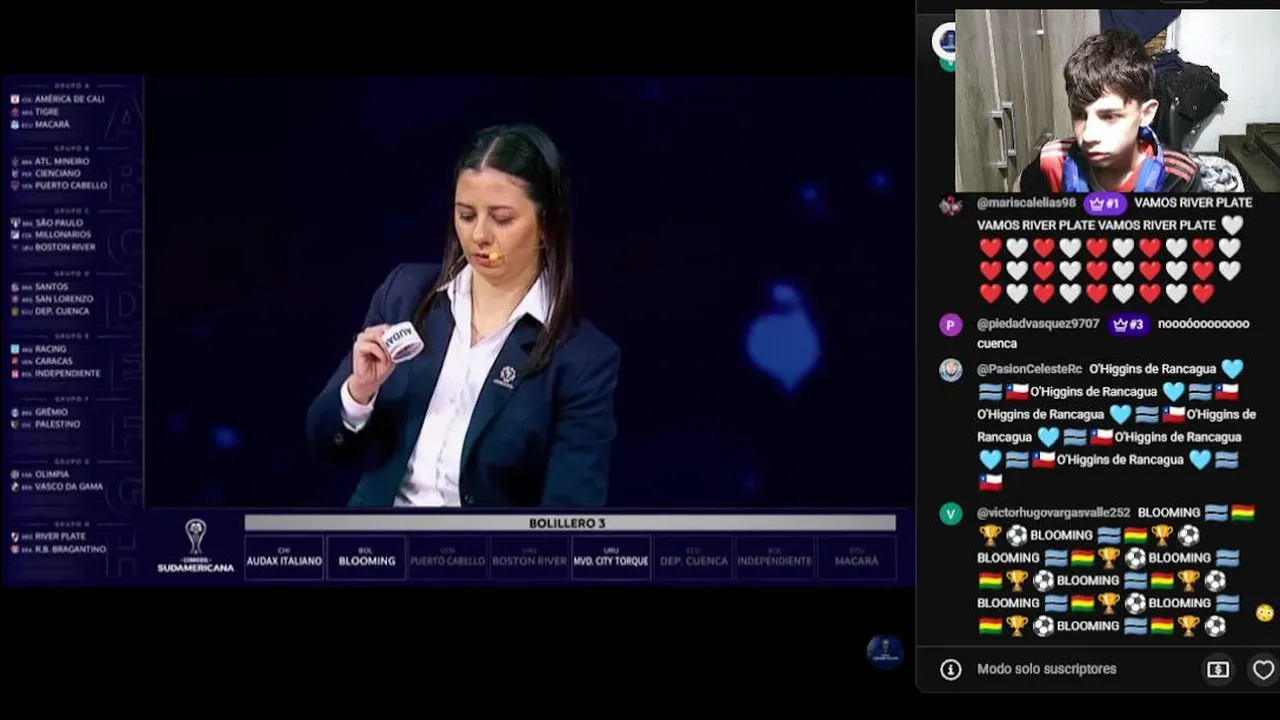1280x720 pixels.
Task: Click SÃO PAULO in Grupo C list
Action: [x=59, y=223]
